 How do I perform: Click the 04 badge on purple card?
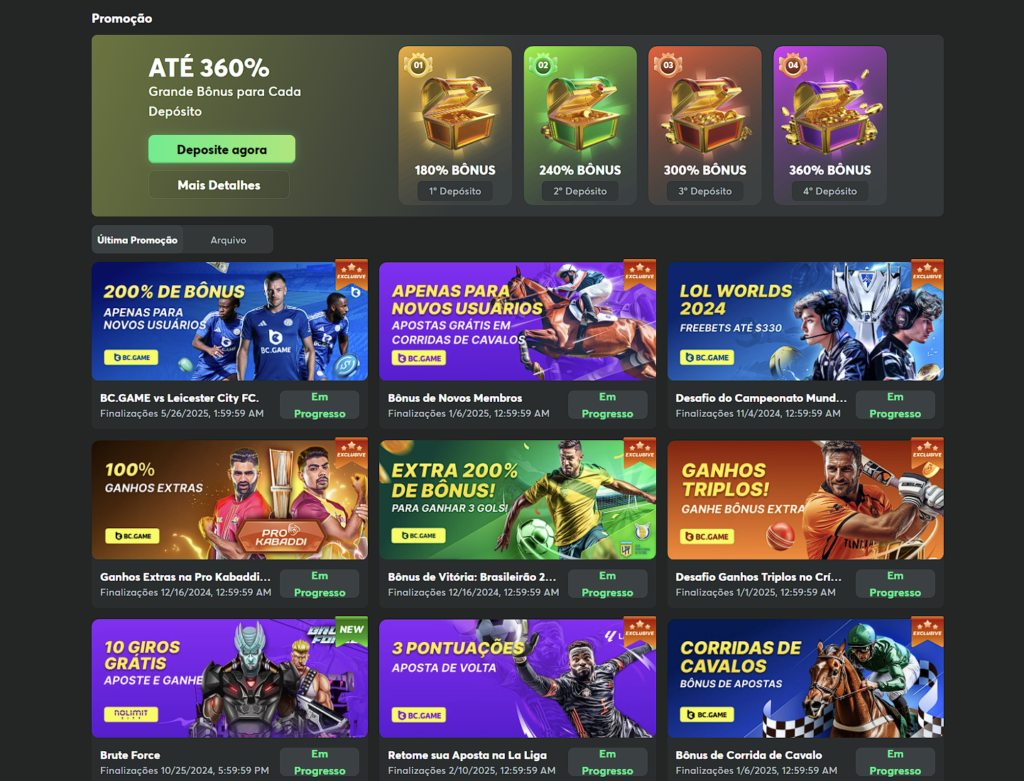click(x=793, y=65)
